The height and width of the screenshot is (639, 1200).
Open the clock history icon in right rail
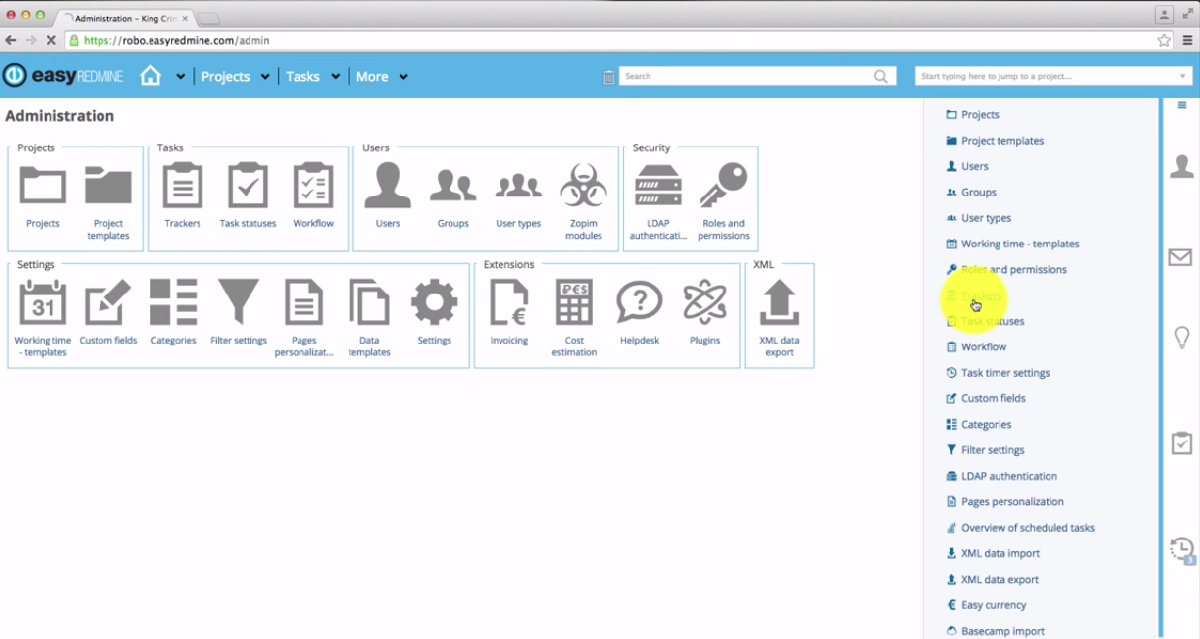click(x=1182, y=550)
